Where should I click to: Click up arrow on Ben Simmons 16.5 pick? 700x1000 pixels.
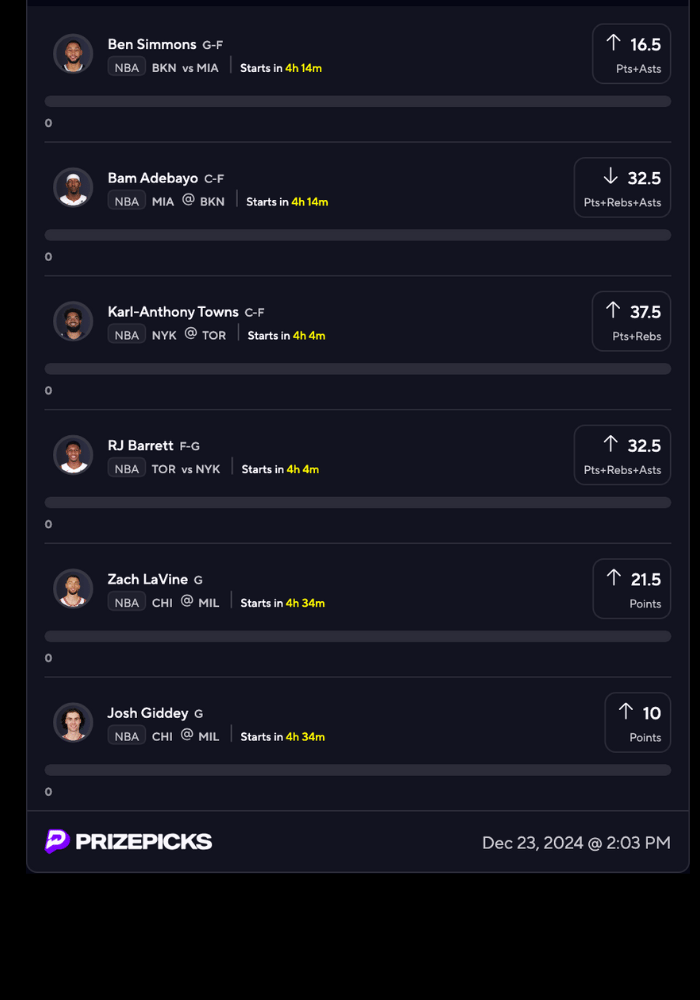pyautogui.click(x=614, y=43)
